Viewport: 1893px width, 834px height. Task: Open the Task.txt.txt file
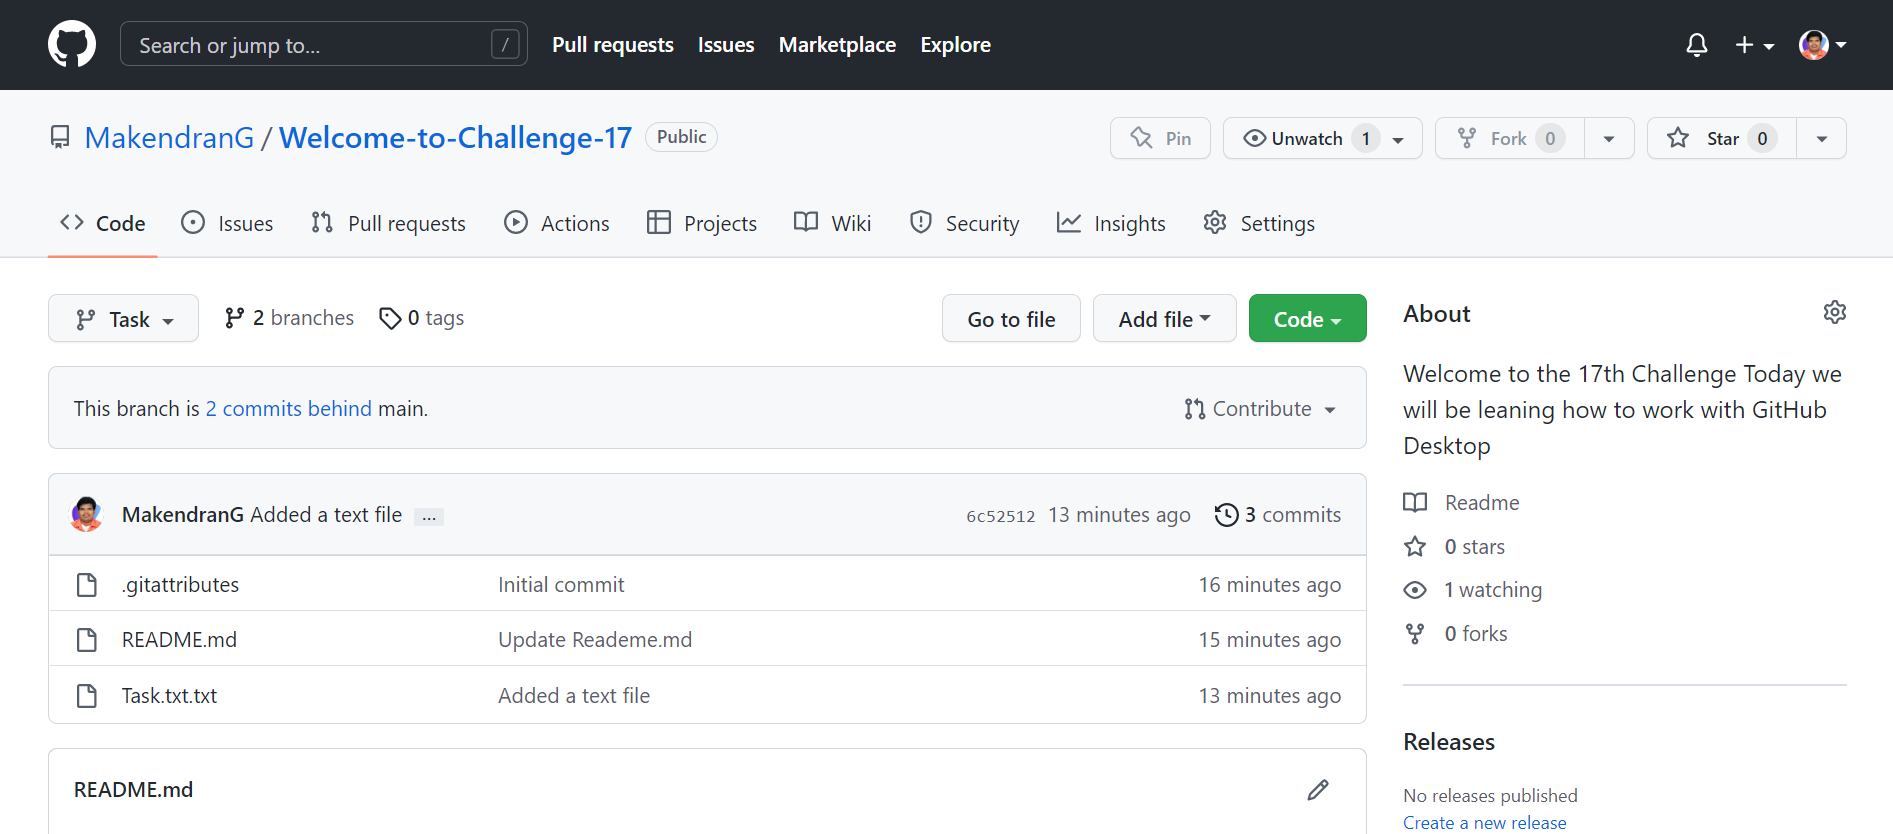click(x=169, y=696)
